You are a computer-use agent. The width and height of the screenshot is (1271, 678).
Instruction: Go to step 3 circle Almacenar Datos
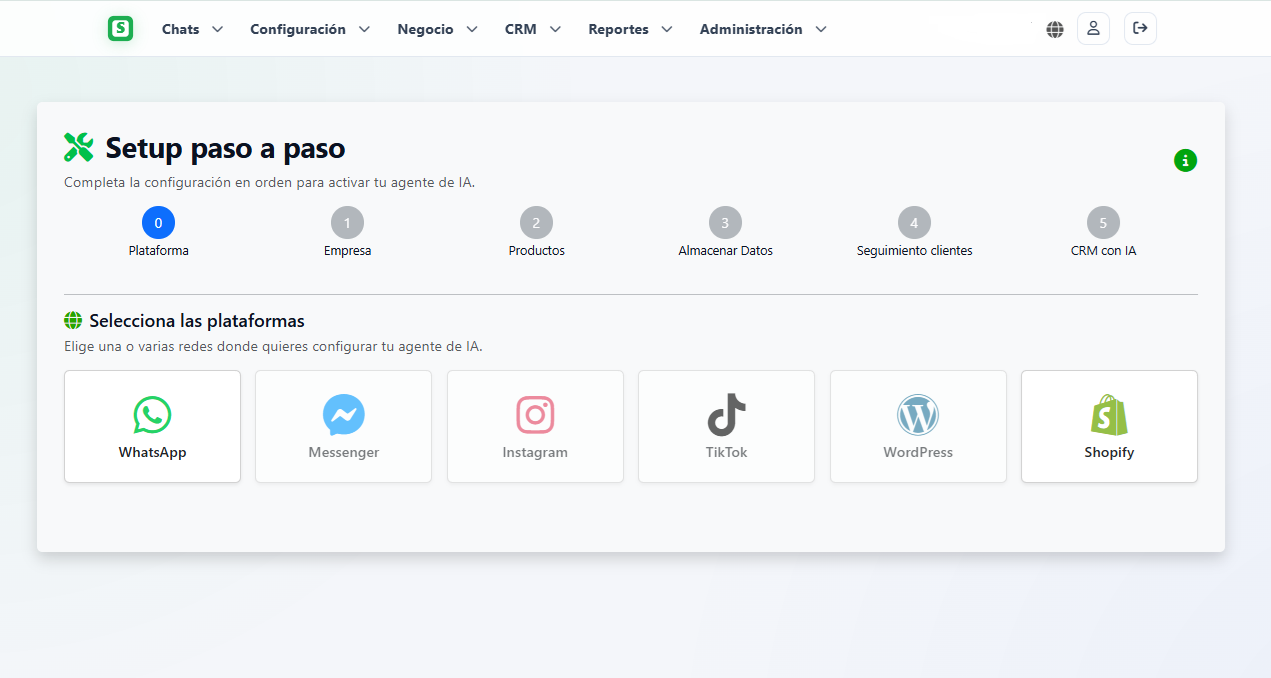[725, 223]
